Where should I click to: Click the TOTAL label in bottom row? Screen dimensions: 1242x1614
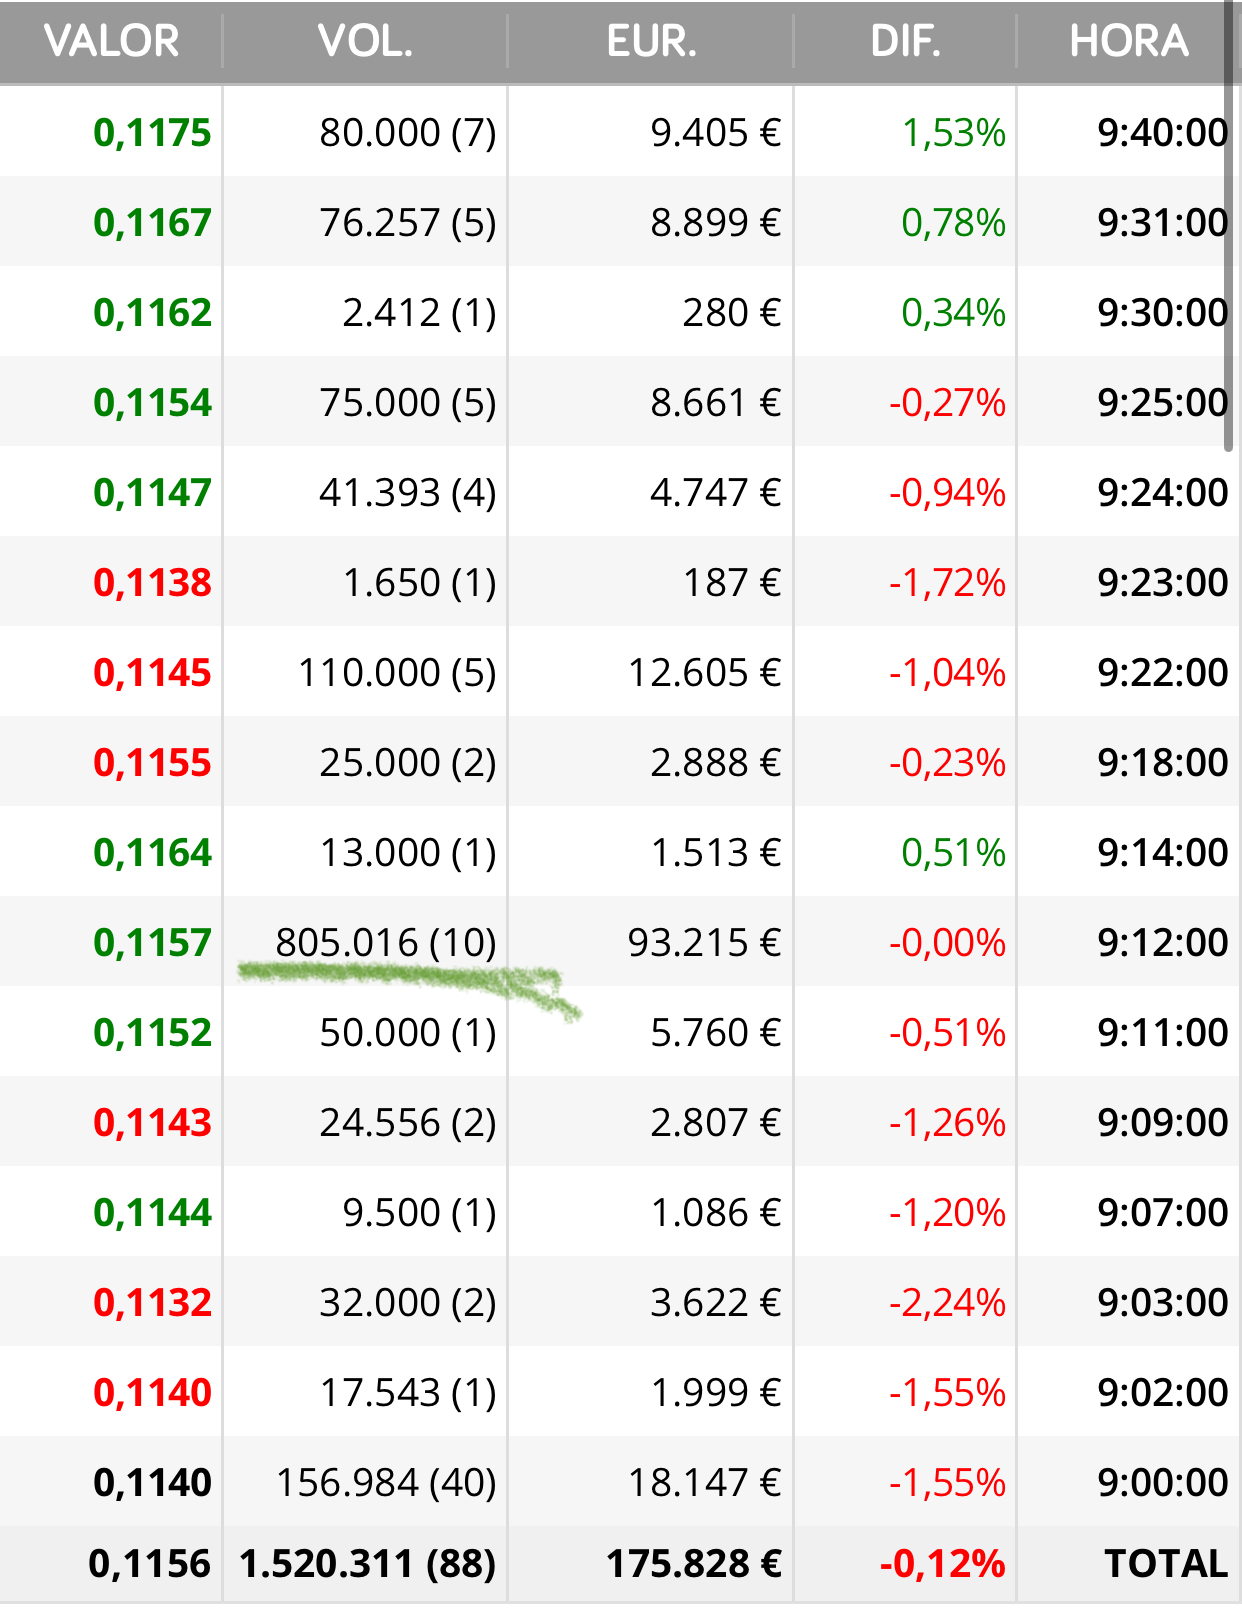click(1165, 1564)
